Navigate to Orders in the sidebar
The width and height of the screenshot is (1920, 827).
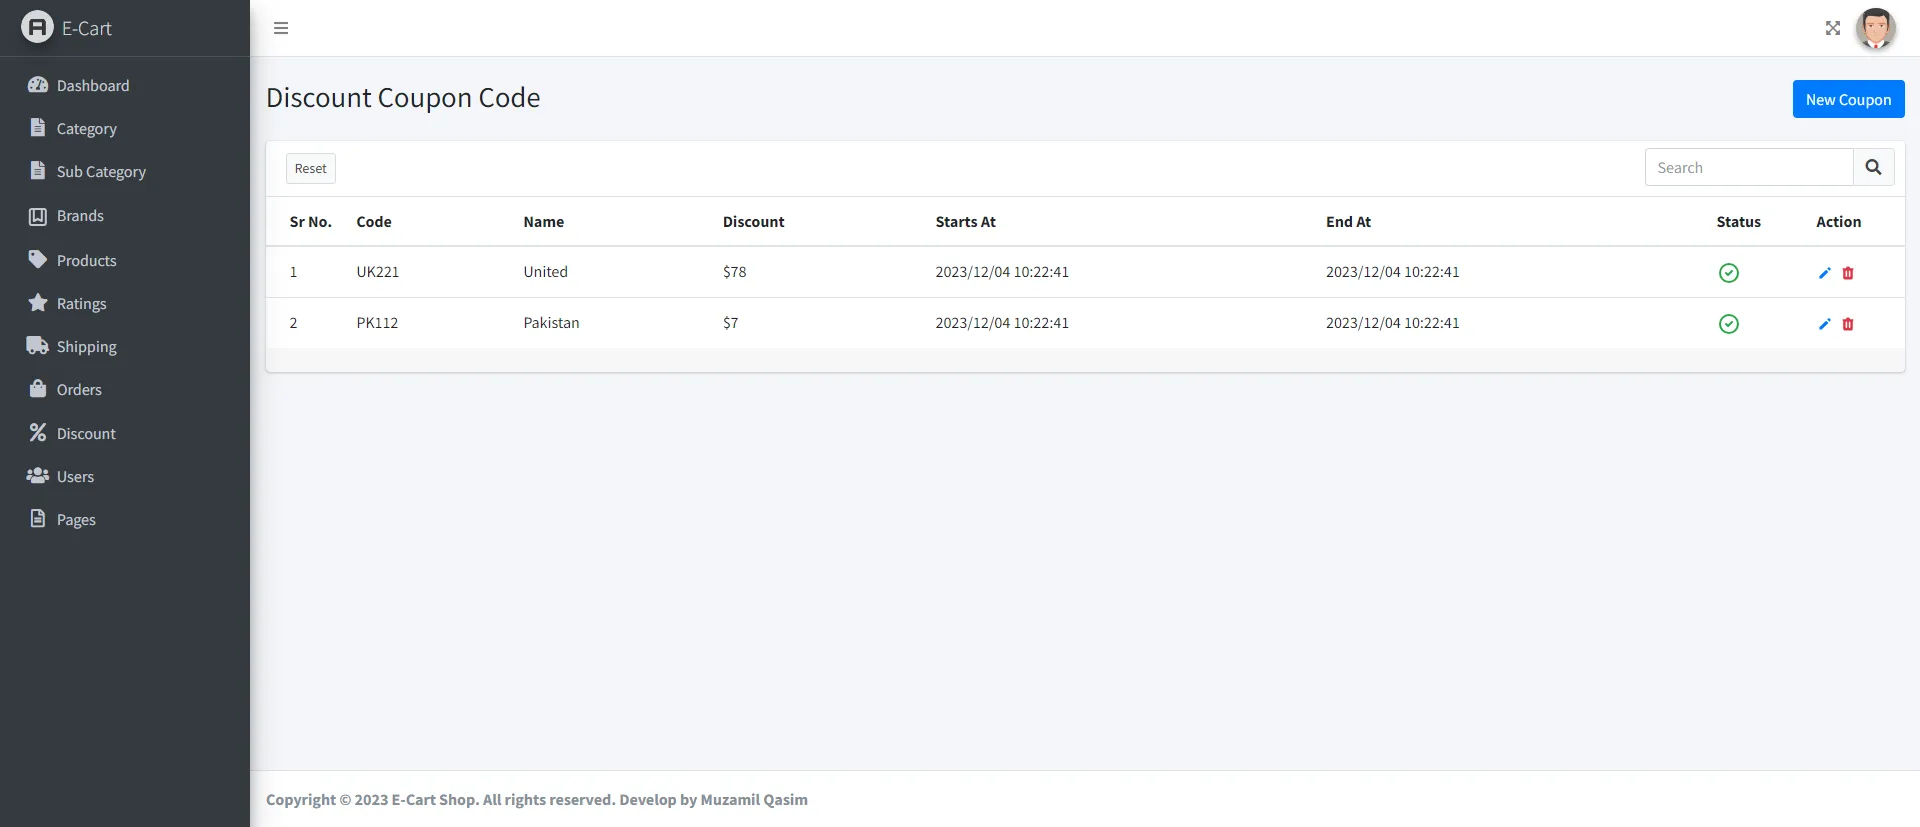coord(79,390)
